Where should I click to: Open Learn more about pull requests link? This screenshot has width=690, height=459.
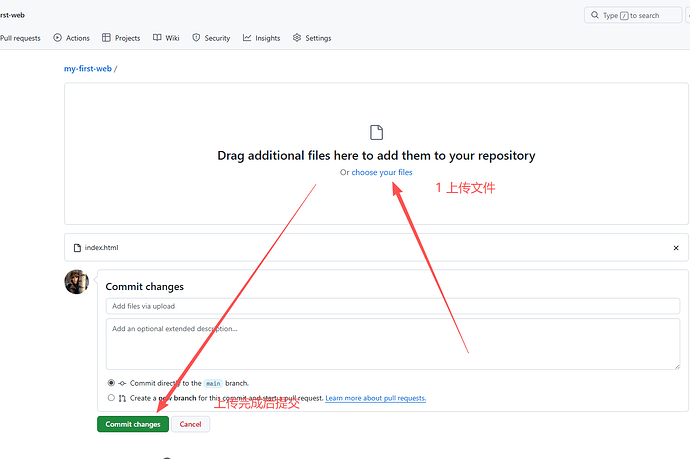pos(375,398)
